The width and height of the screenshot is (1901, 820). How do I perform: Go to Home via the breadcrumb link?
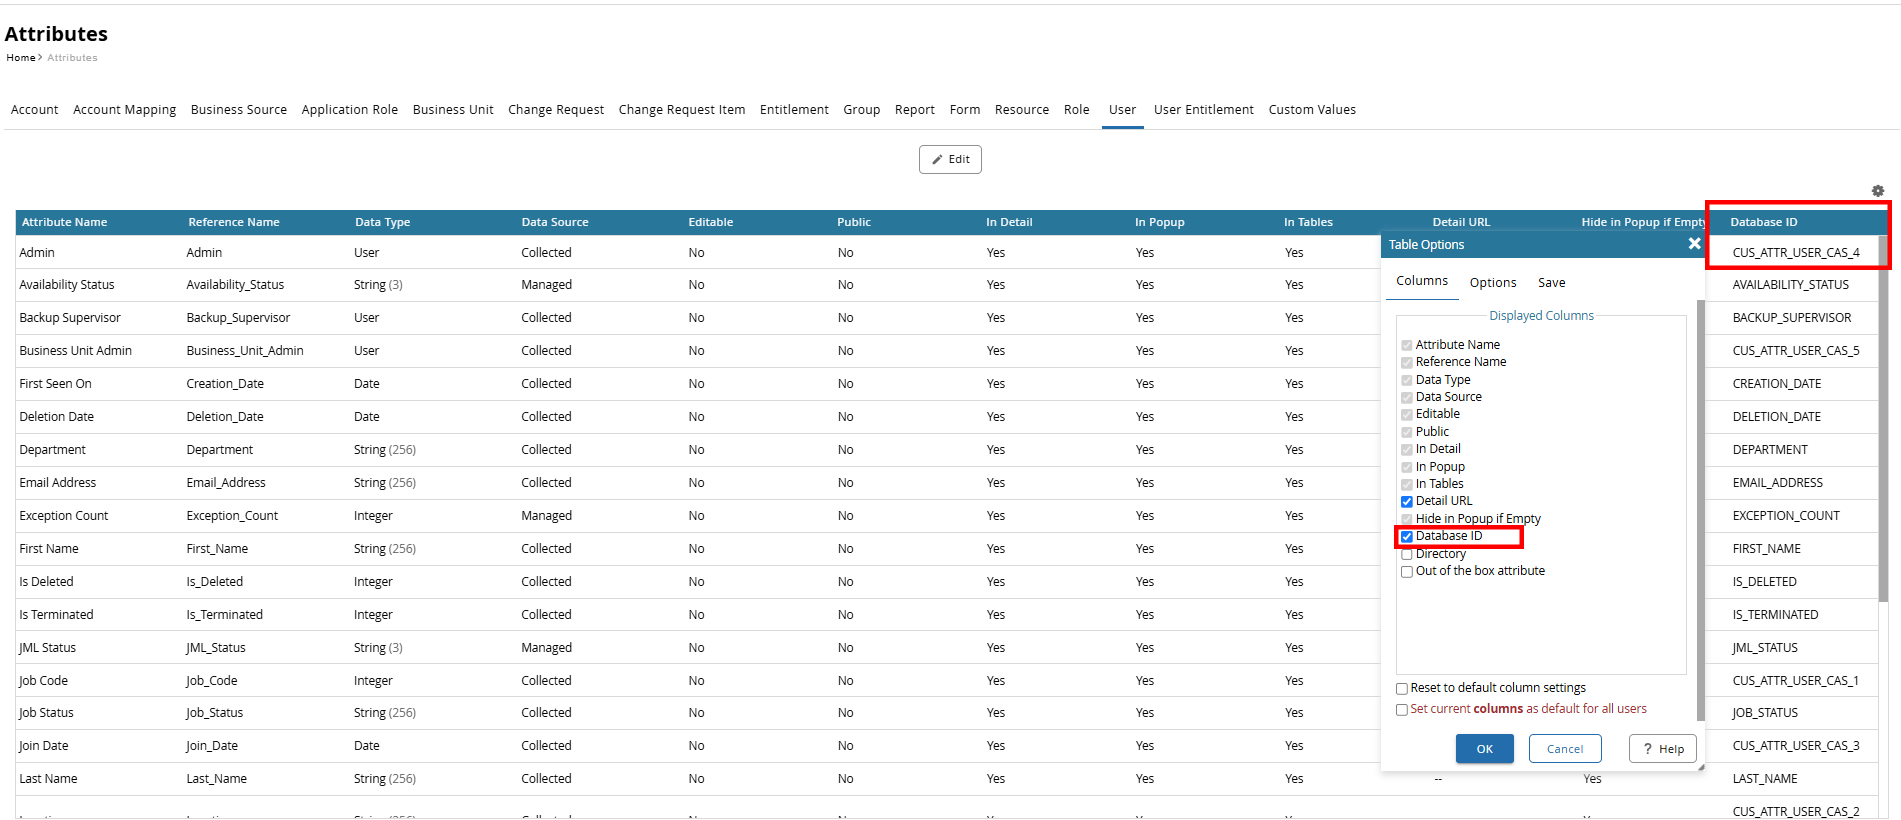tap(20, 58)
